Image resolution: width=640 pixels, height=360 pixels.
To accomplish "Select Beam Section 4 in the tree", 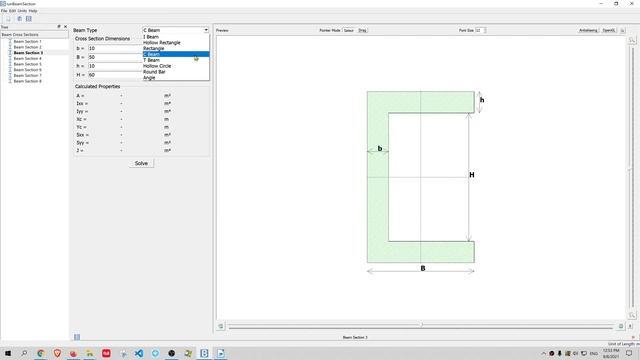I will click(x=27, y=59).
